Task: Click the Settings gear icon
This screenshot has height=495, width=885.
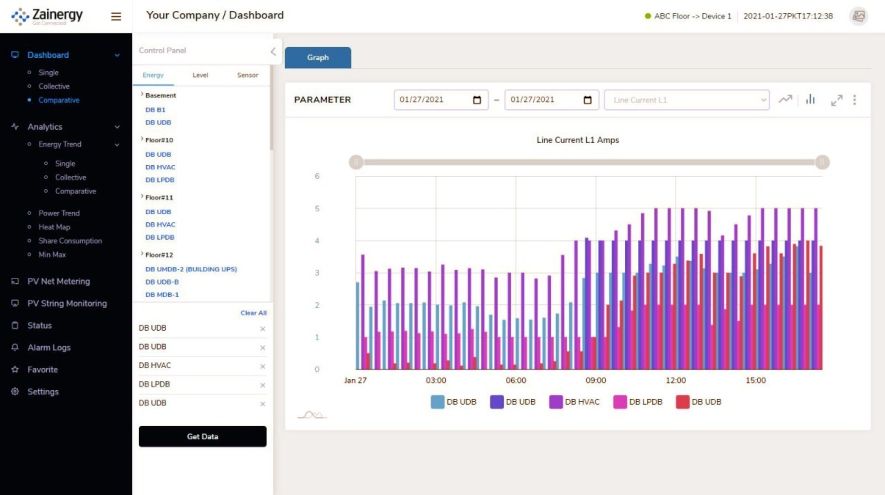Action: tap(15, 391)
